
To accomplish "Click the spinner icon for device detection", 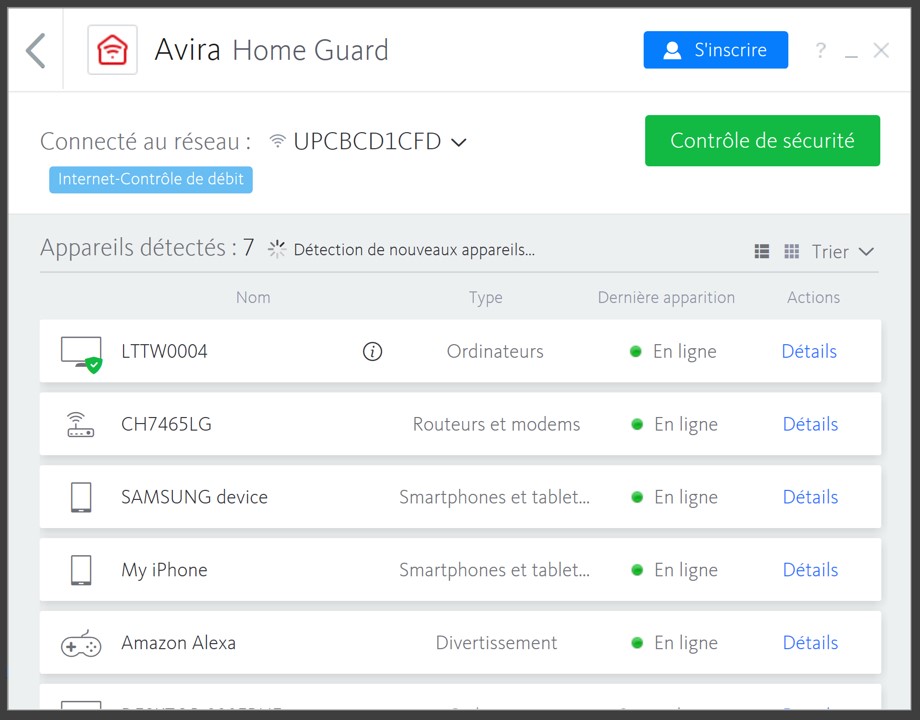I will pos(277,249).
